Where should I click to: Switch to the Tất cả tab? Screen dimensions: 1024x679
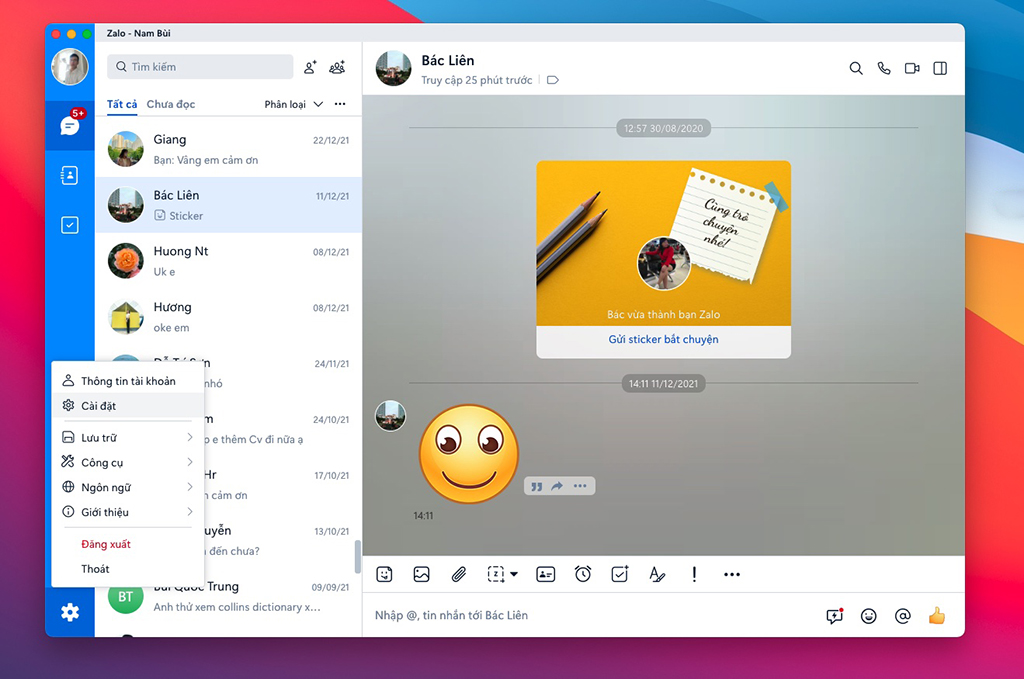tap(122, 104)
